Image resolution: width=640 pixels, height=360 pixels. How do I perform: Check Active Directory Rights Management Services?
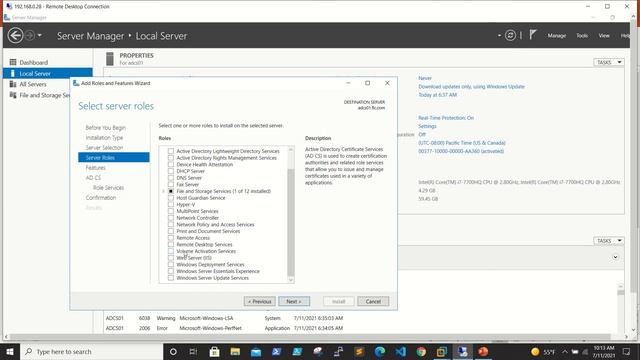tap(171, 158)
